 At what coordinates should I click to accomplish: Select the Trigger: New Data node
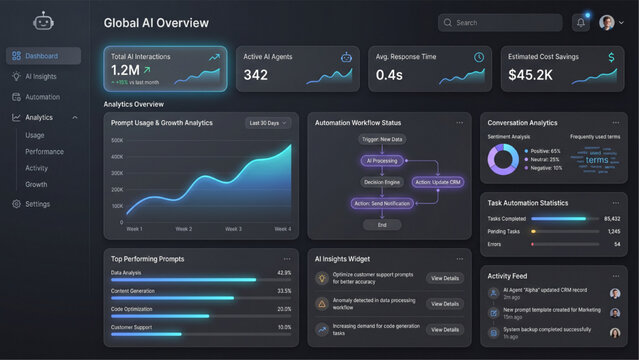point(382,139)
